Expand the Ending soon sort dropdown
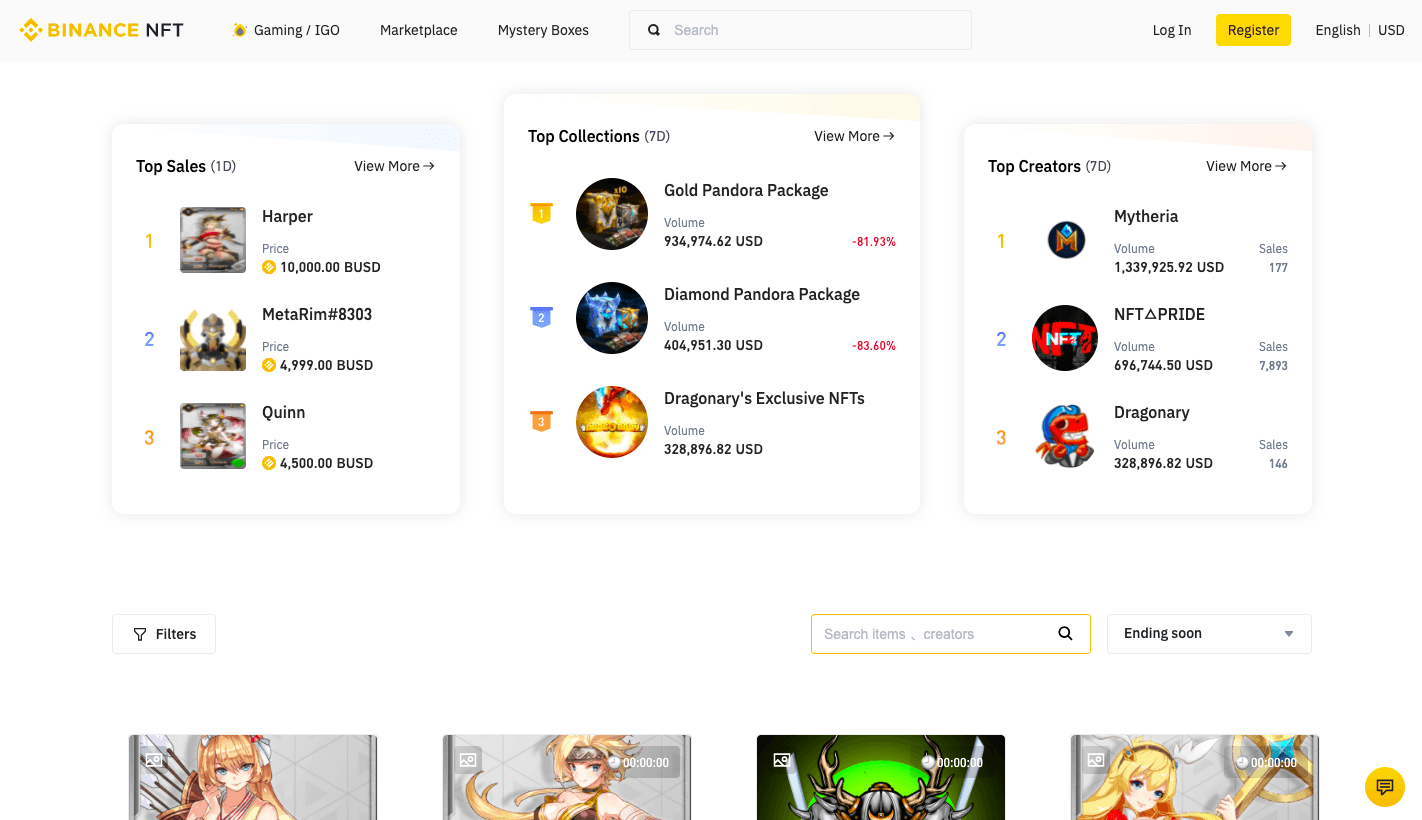 tap(1208, 634)
